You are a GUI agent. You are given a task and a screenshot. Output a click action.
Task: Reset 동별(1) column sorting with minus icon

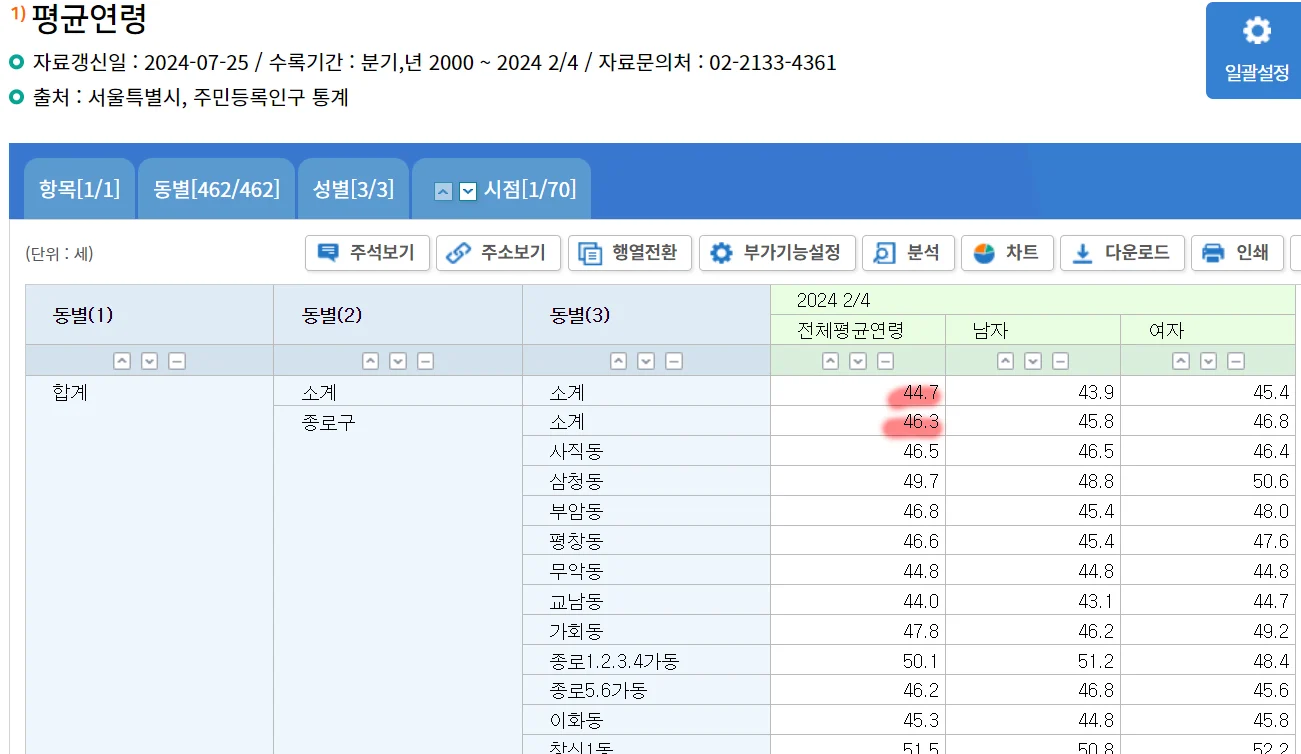(177, 361)
